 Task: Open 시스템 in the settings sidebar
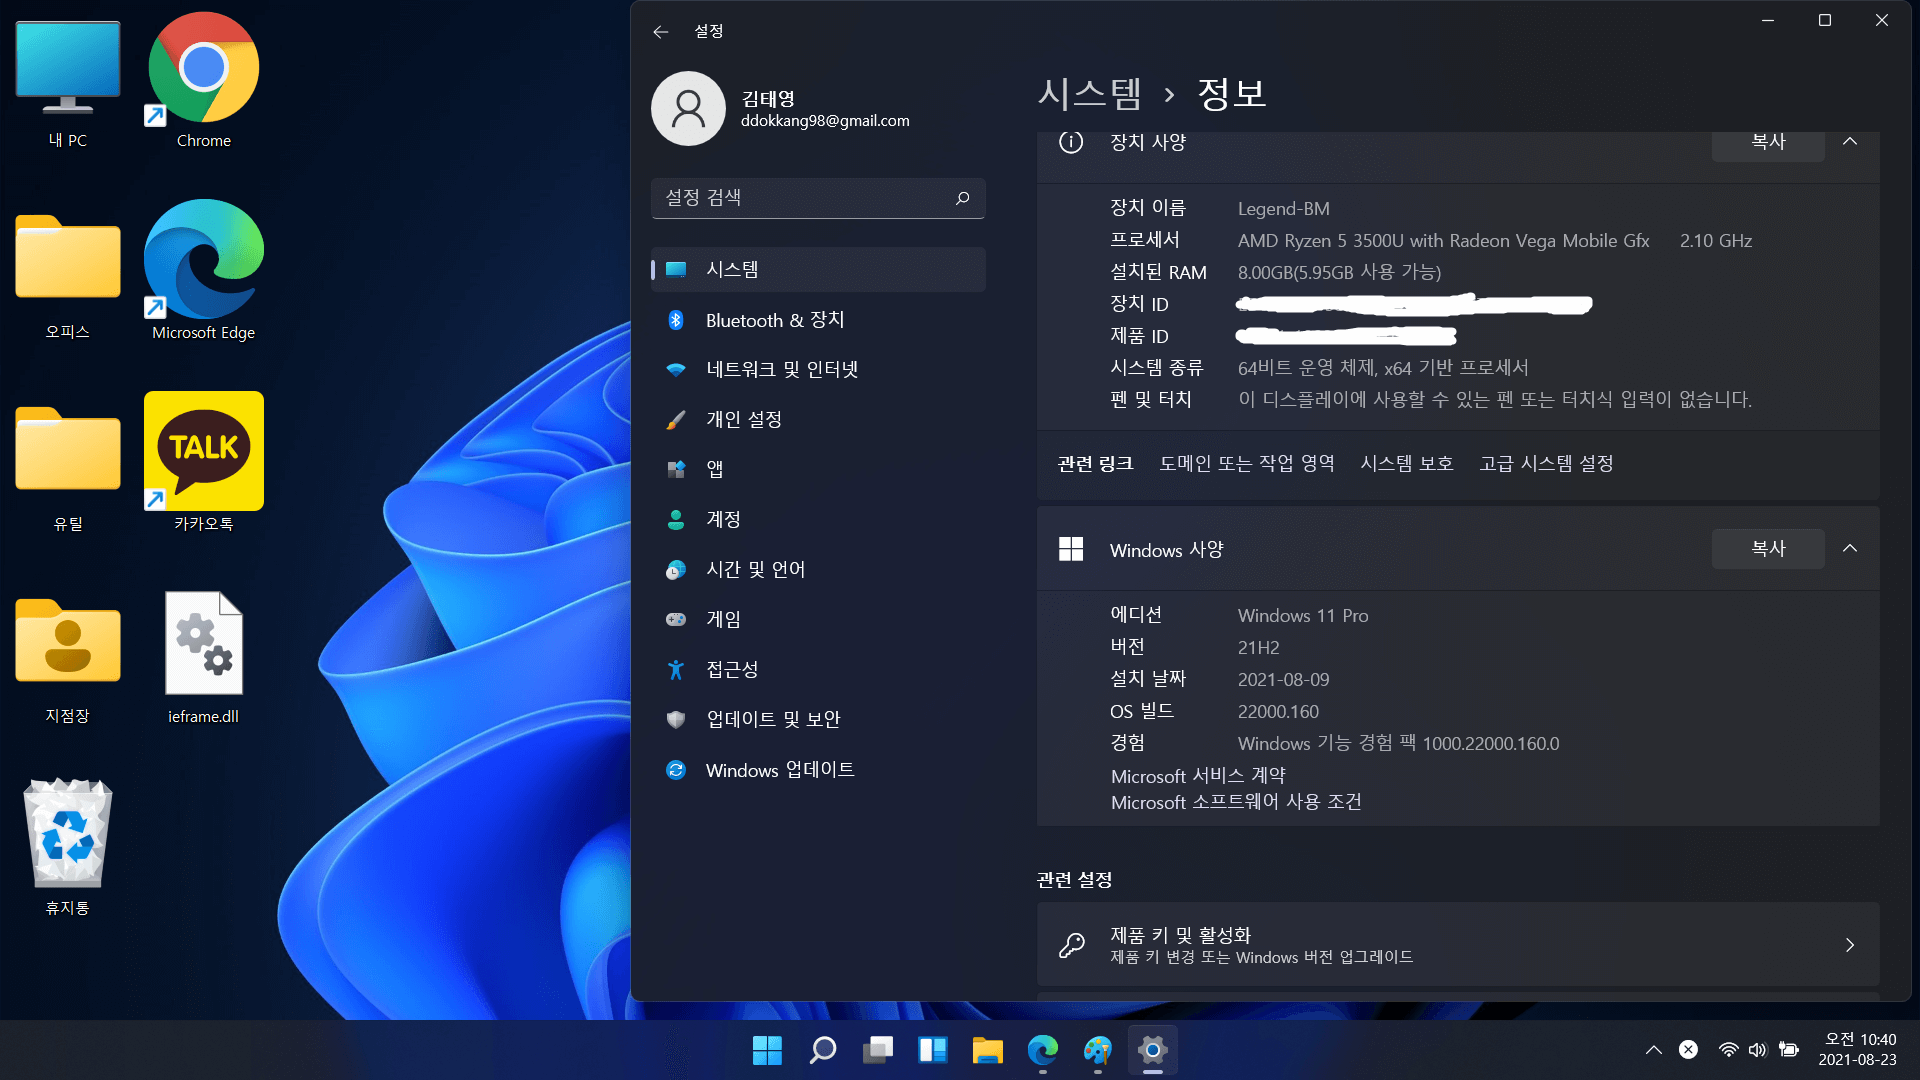818,270
